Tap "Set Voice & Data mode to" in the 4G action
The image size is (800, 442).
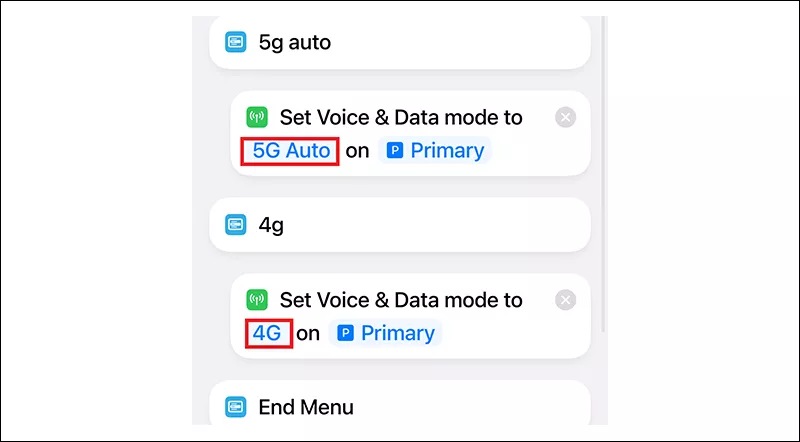point(401,300)
